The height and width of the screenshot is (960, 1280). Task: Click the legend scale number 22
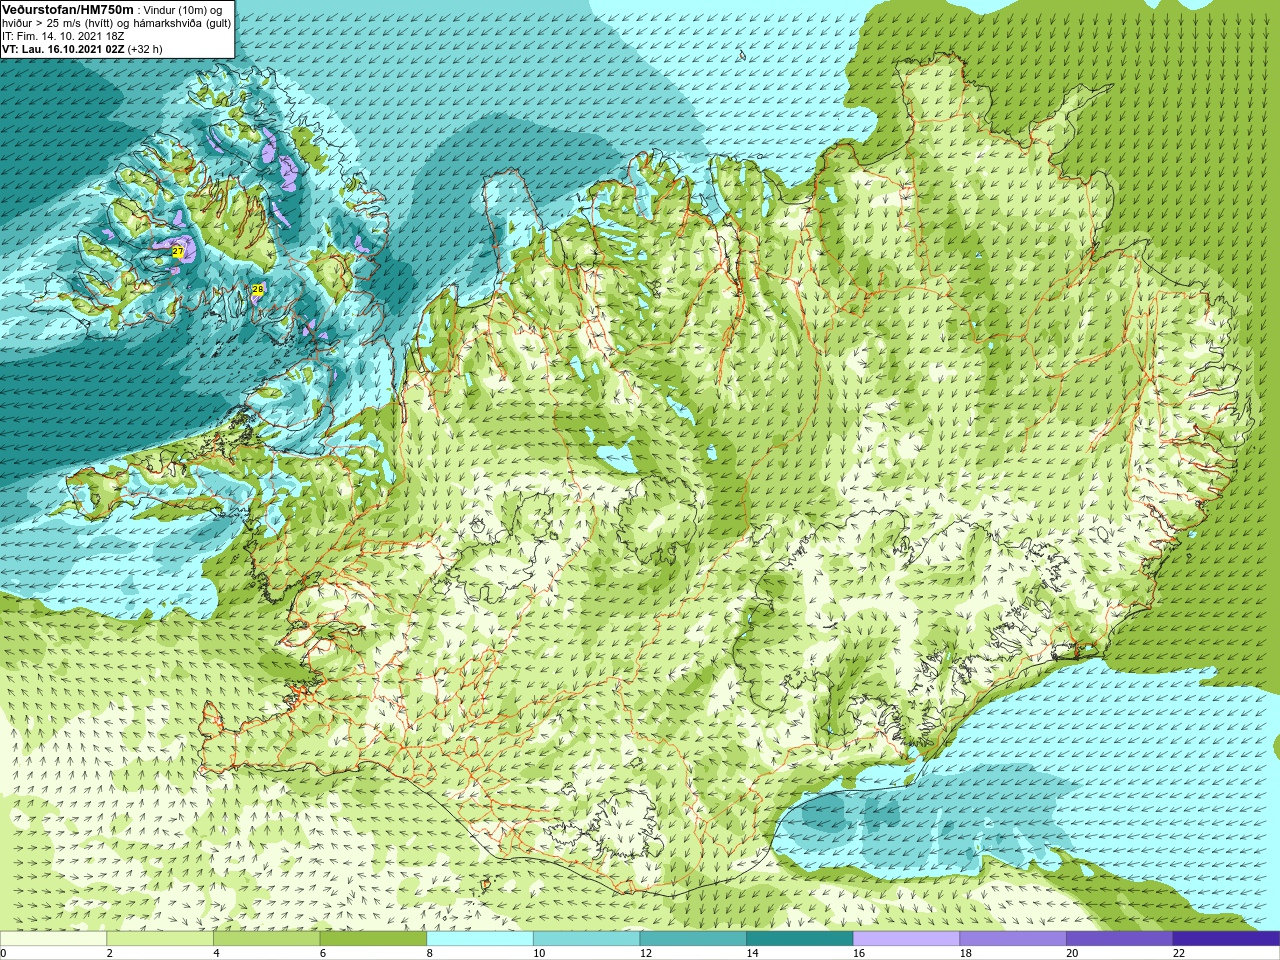coord(1178,953)
